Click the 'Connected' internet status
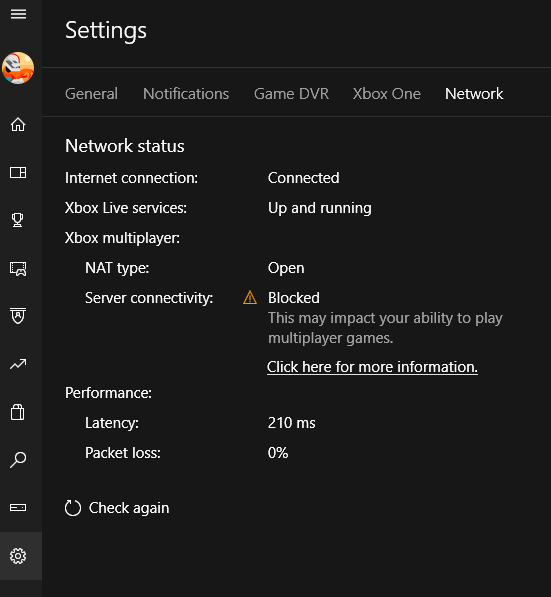Screen dimensions: 551x597 (303, 178)
